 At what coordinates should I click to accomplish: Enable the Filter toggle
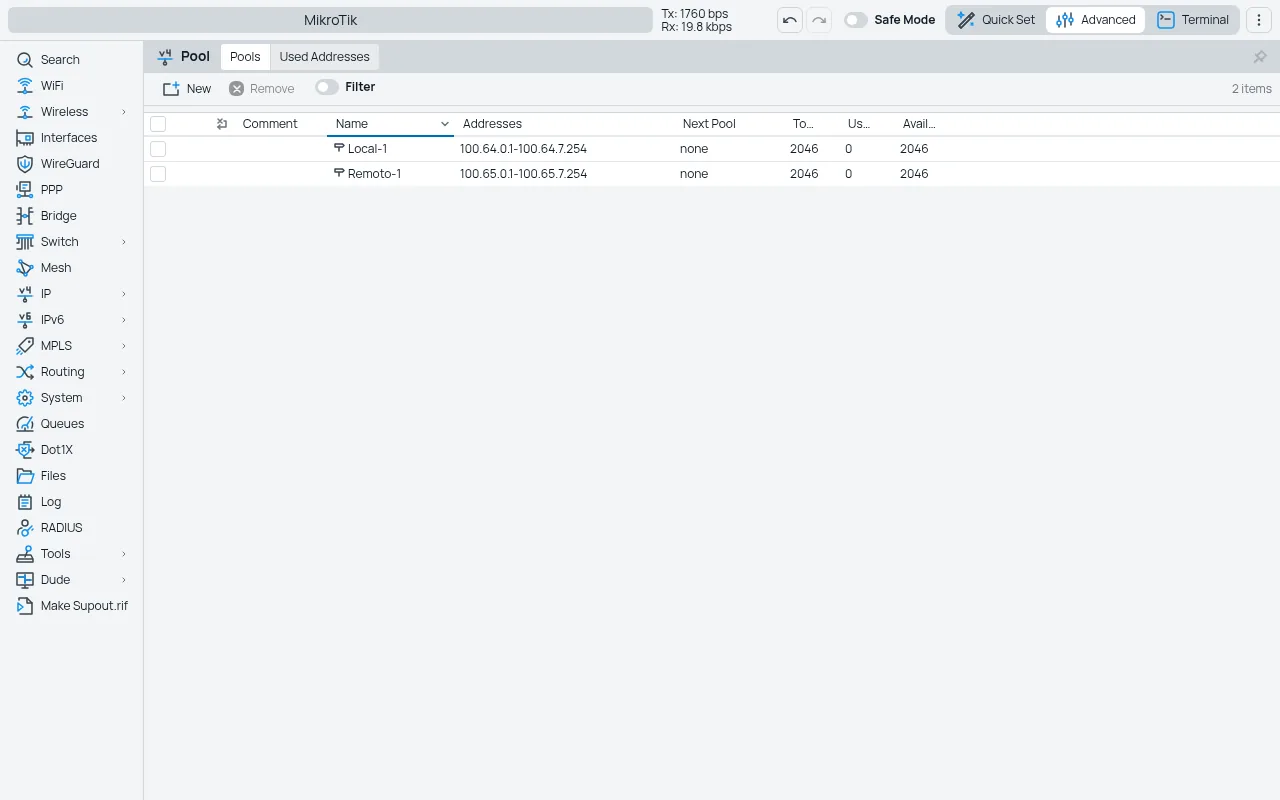coord(327,87)
